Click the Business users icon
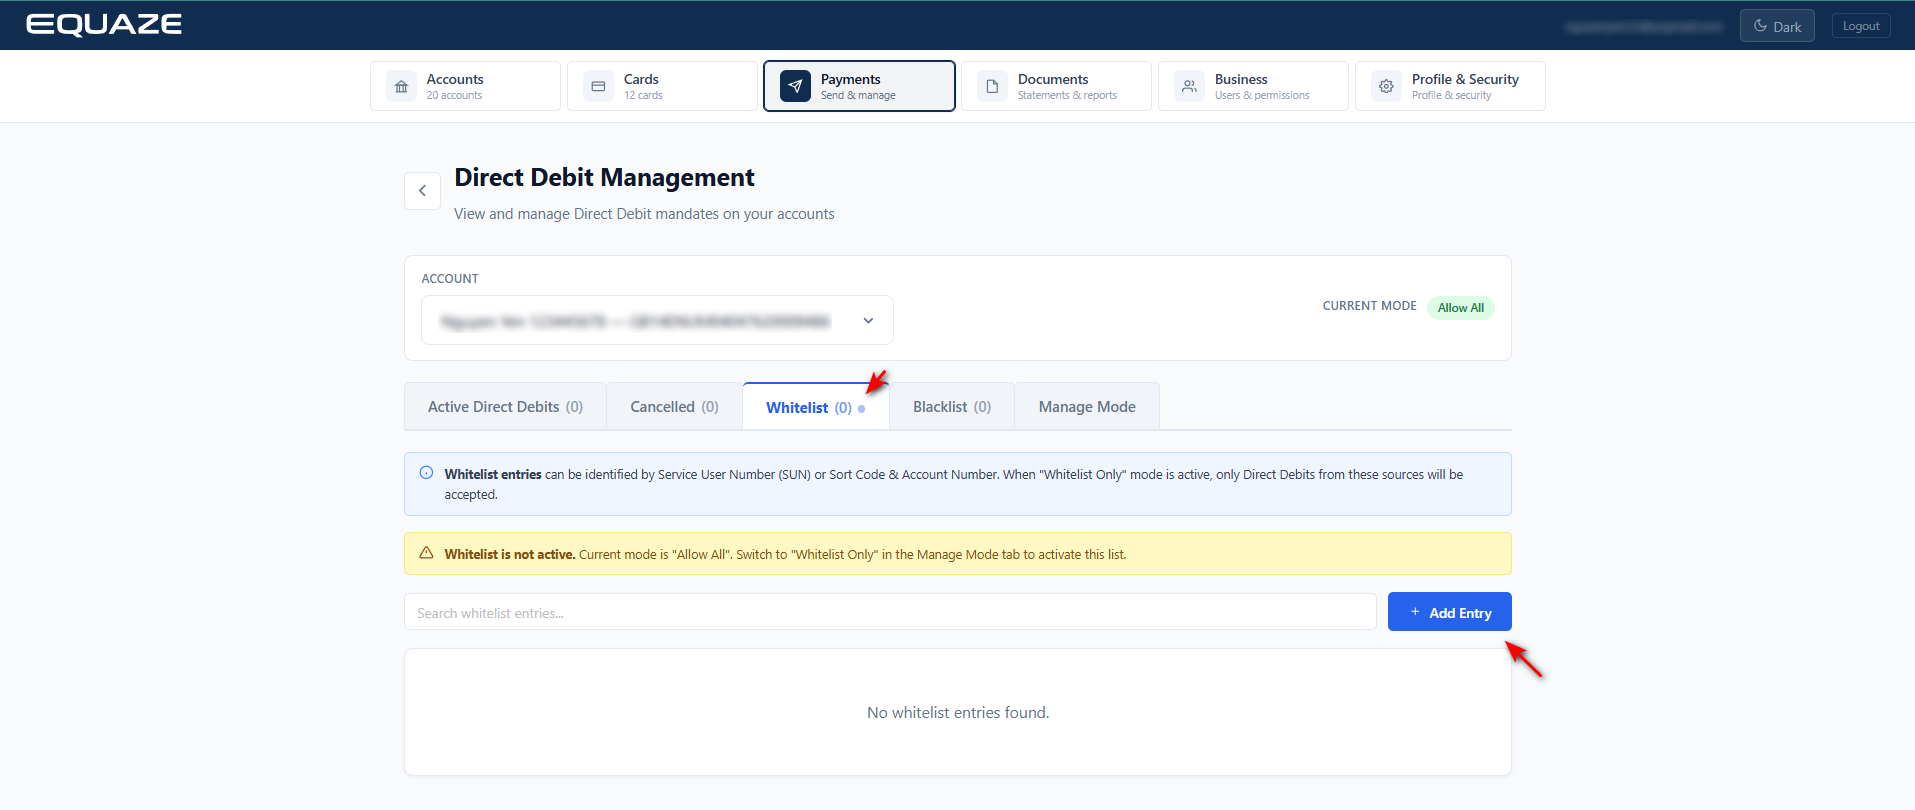The image size is (1915, 810). point(1189,87)
